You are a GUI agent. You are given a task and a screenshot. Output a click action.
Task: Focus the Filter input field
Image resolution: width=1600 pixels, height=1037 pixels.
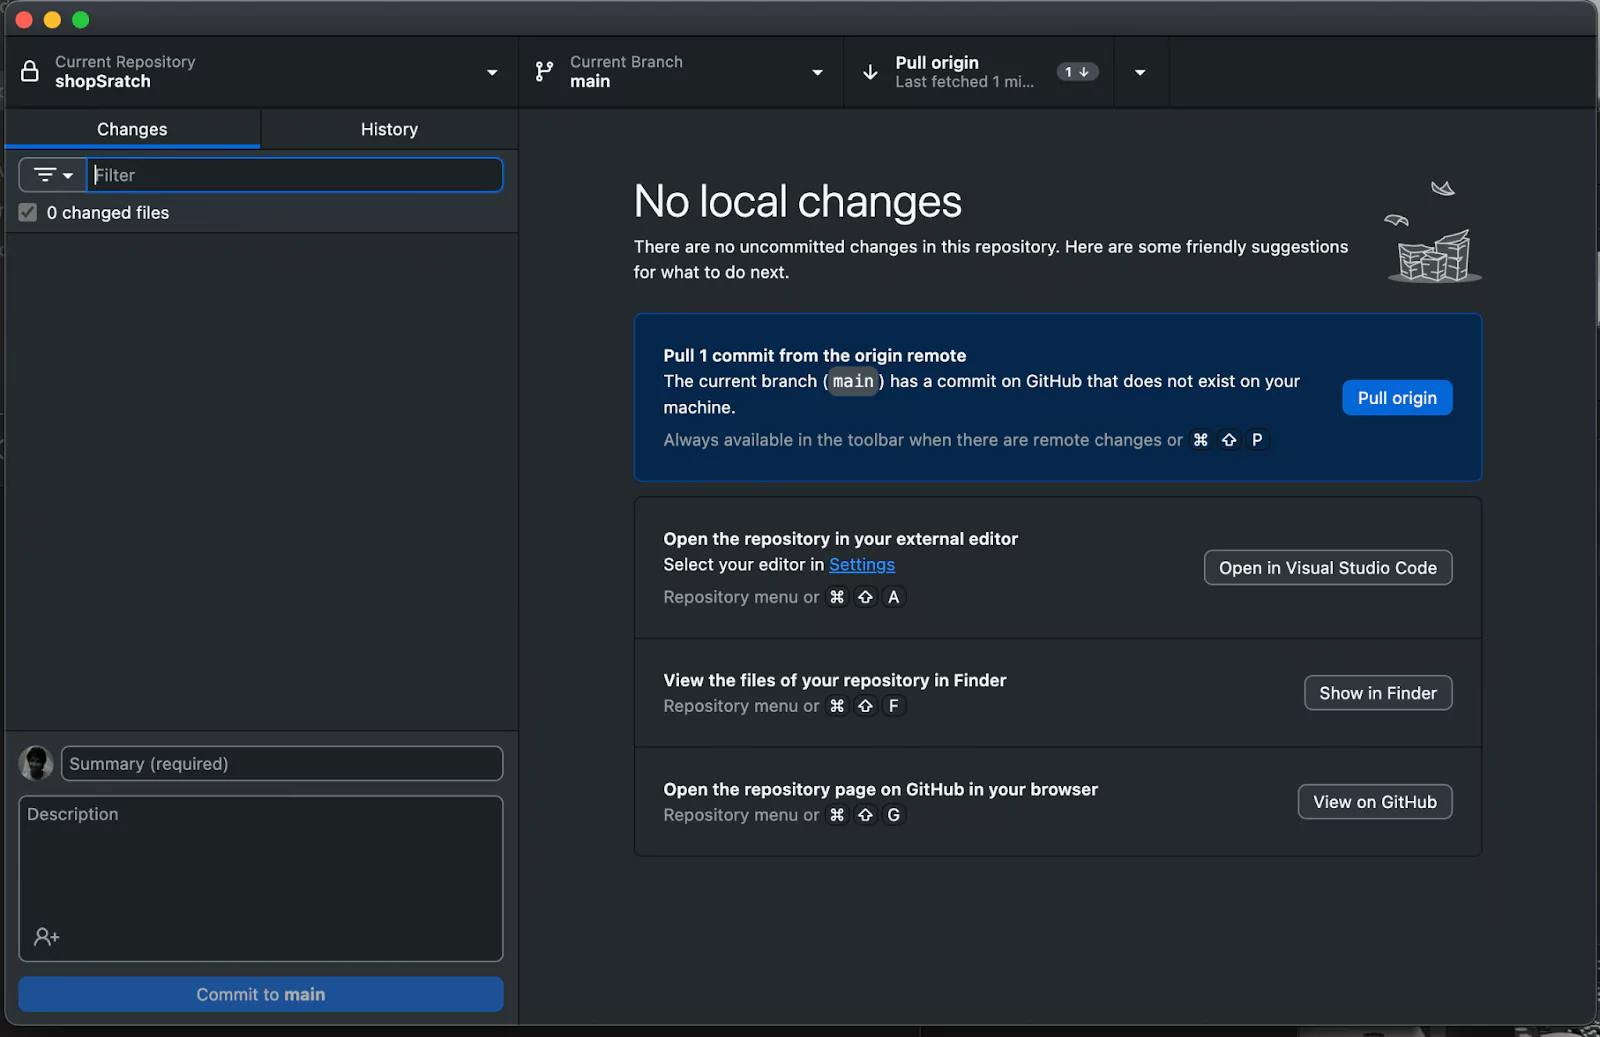[295, 175]
